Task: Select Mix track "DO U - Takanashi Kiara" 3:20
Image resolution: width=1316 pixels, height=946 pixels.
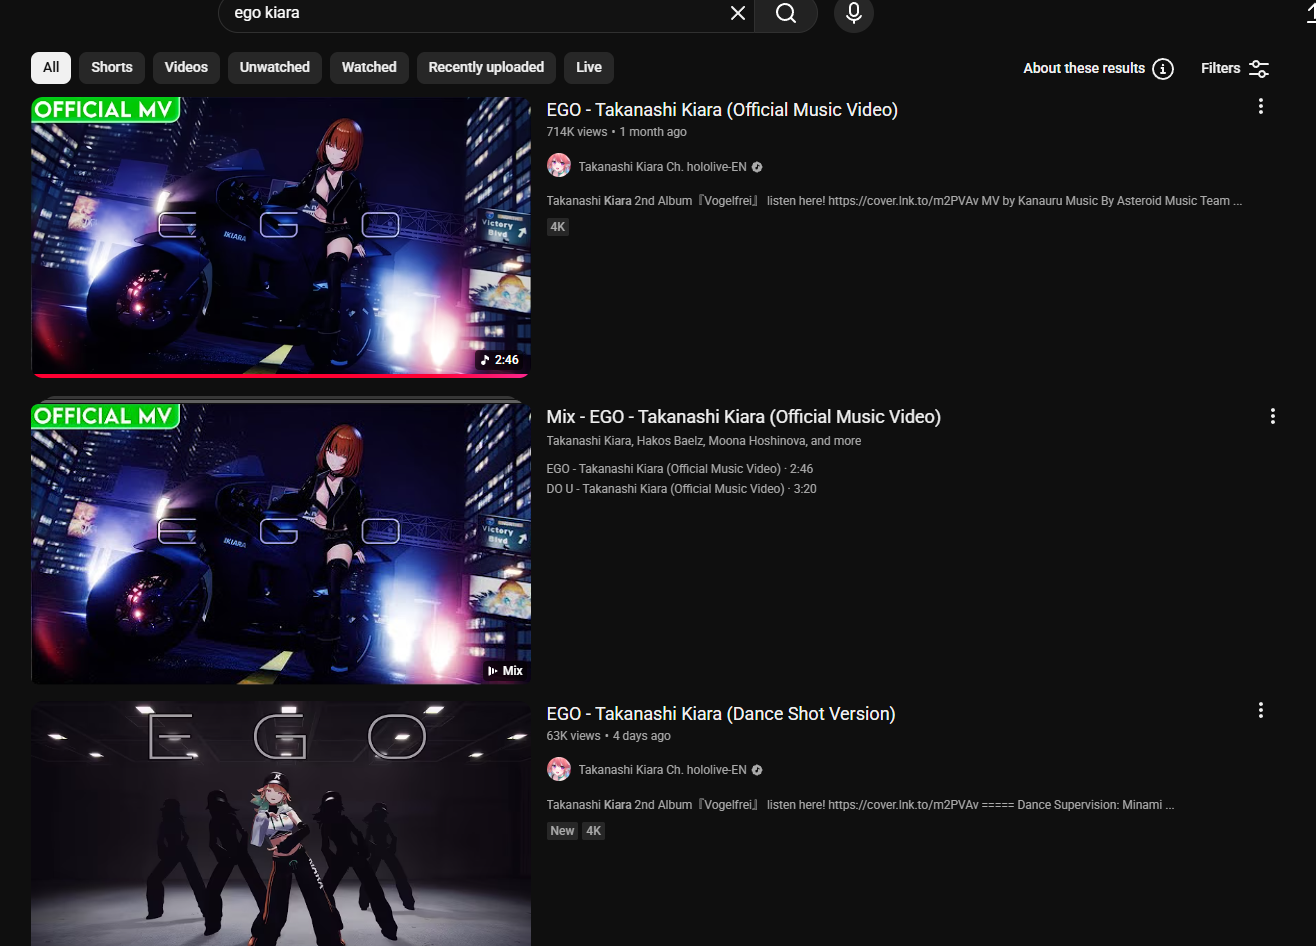Action: 682,489
